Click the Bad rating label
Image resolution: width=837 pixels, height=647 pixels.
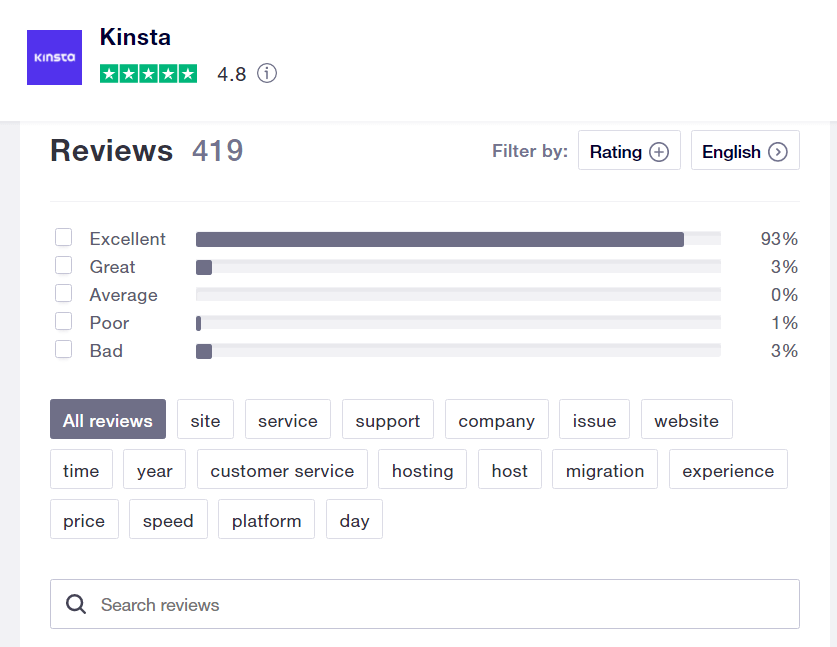click(x=106, y=351)
